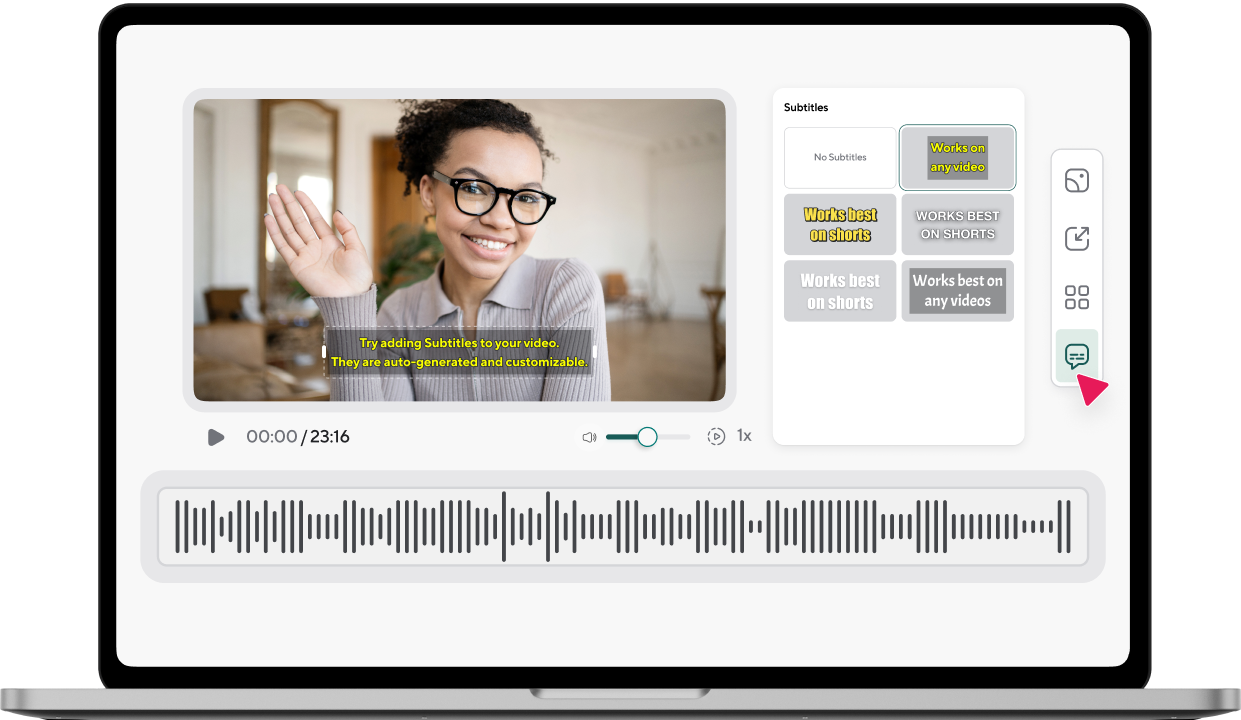Viewport: 1241px width, 720px height.
Task: Select uppercase 'WORKS BEST ON SHORTS' style
Action: coord(957,224)
